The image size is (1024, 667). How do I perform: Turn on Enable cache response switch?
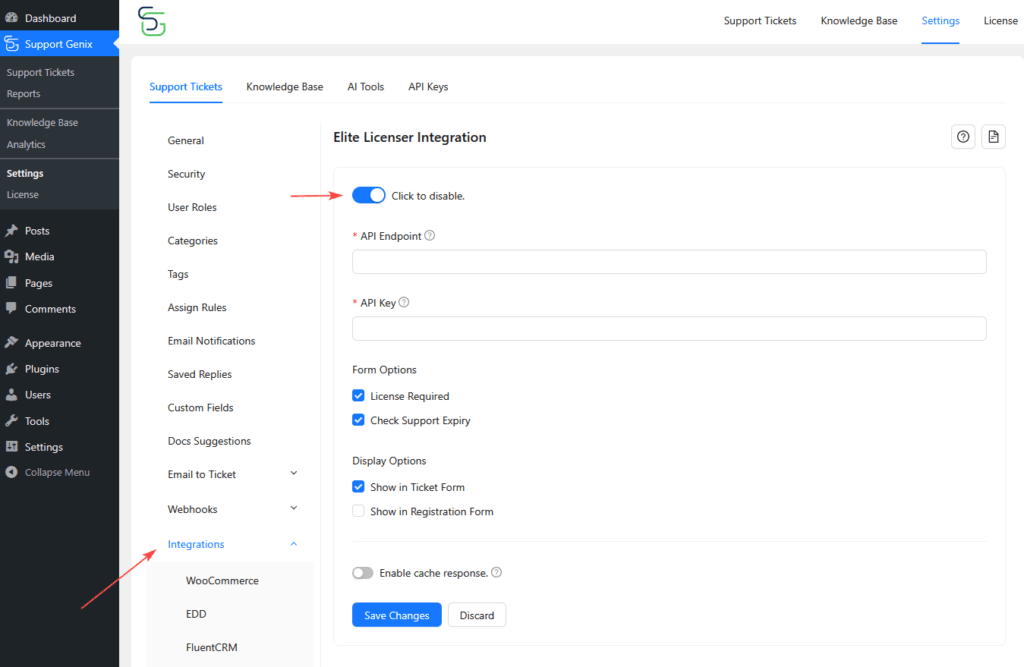coord(363,573)
